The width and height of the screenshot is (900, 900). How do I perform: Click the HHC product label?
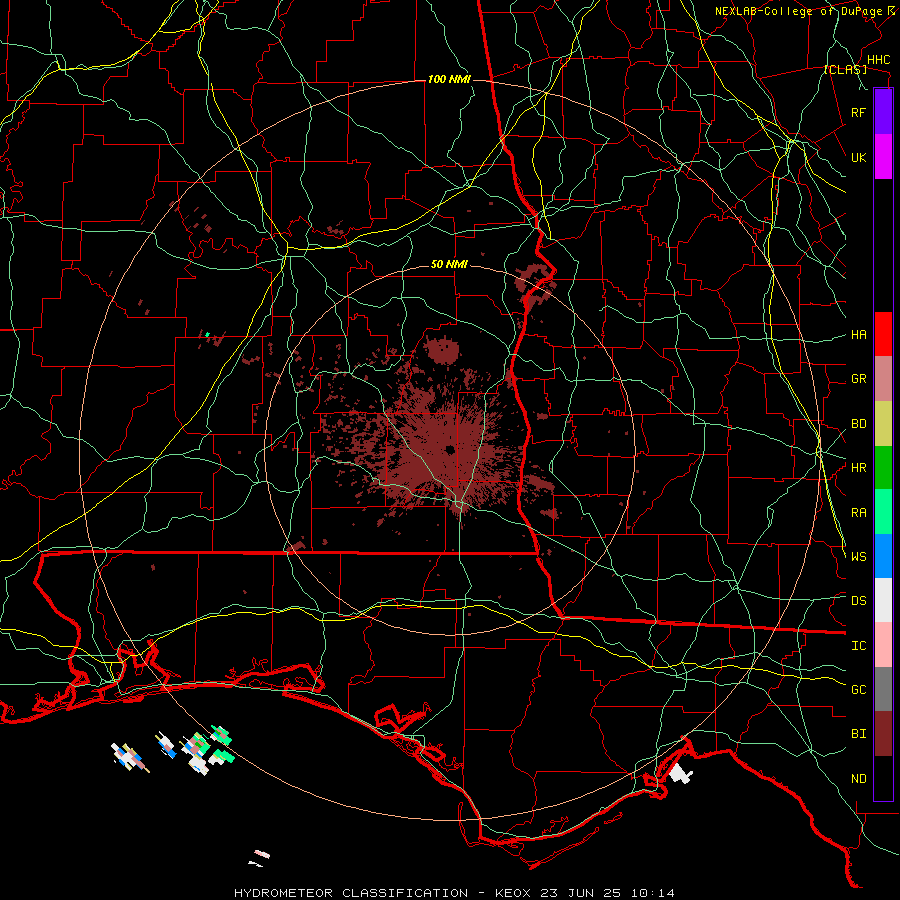pos(878,60)
